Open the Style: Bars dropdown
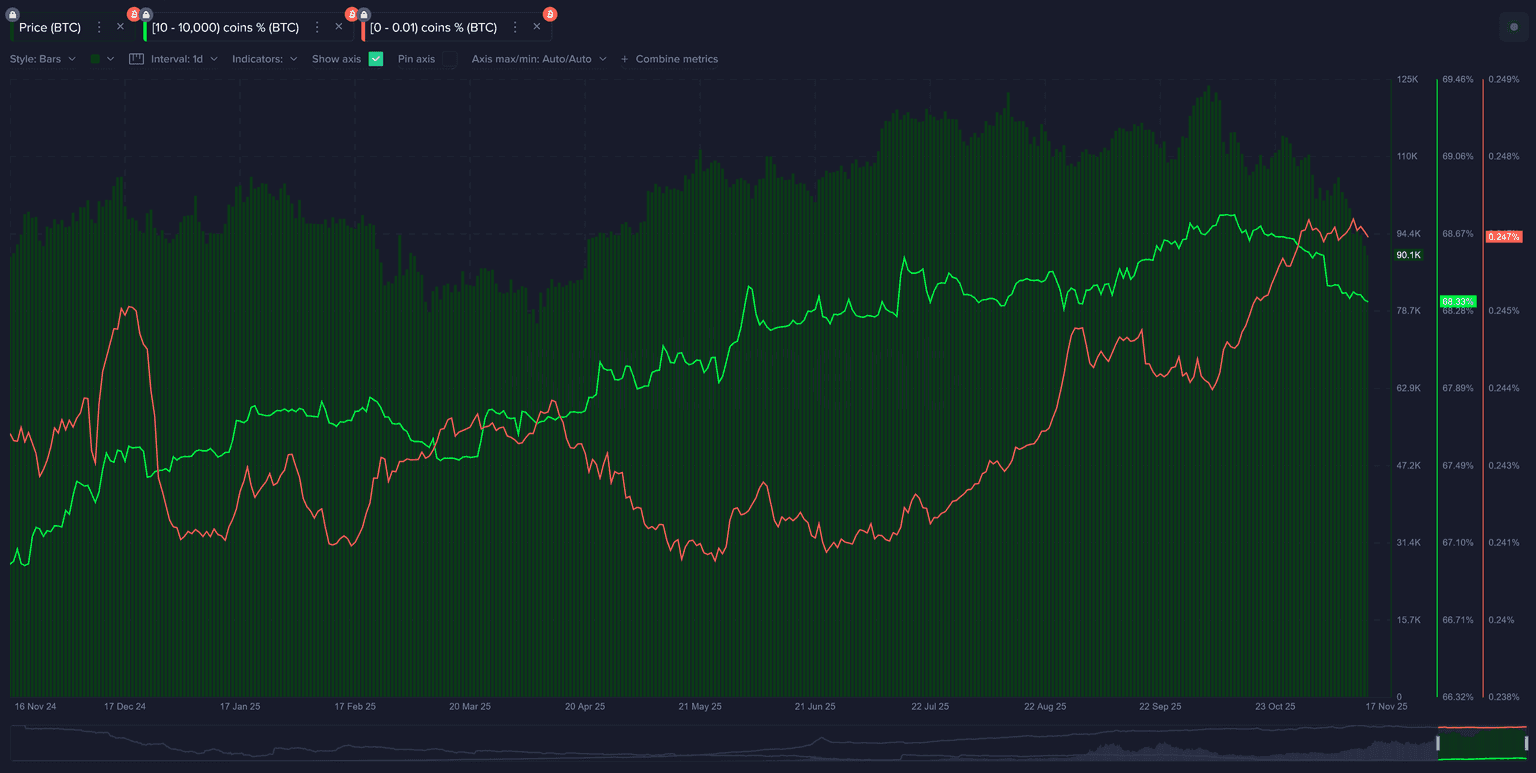 pos(43,59)
